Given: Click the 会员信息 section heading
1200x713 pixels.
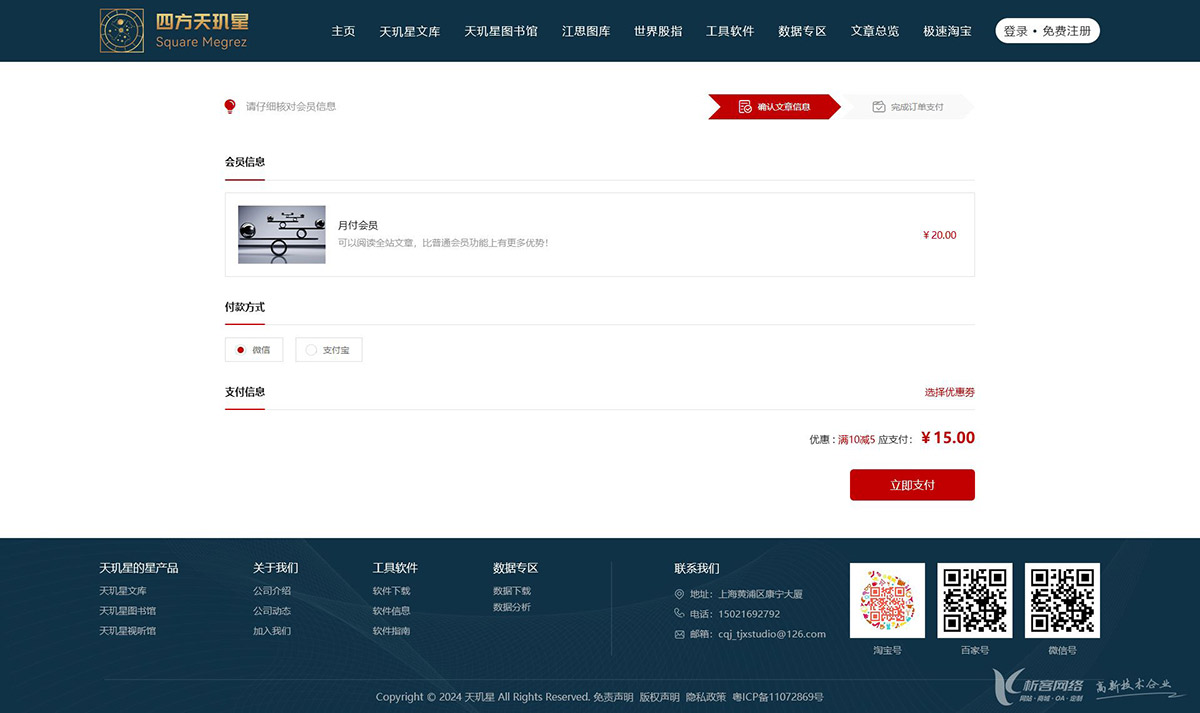Looking at the screenshot, I should click(x=245, y=162).
